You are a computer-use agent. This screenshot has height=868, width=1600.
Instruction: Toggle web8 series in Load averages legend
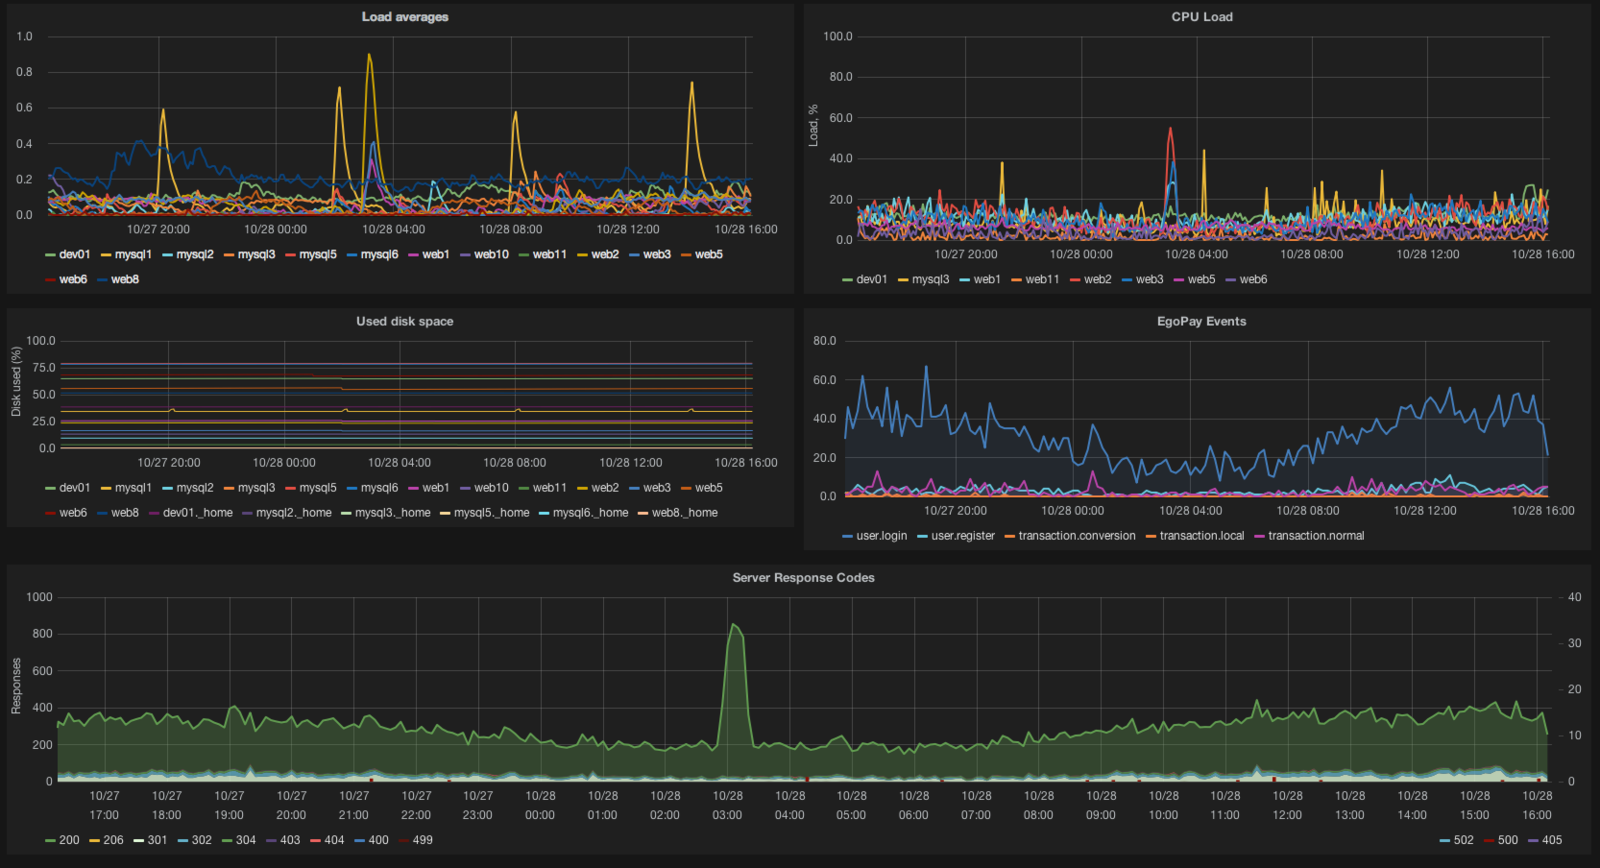point(125,280)
